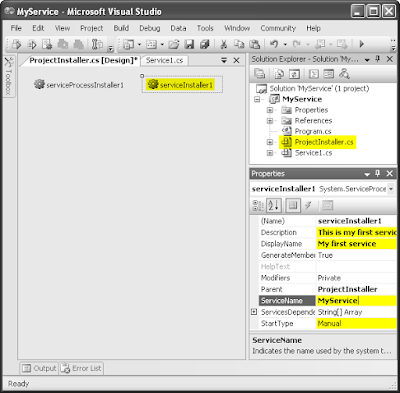400x393 pixels.
Task: Open the Debug menu
Action: [150, 28]
